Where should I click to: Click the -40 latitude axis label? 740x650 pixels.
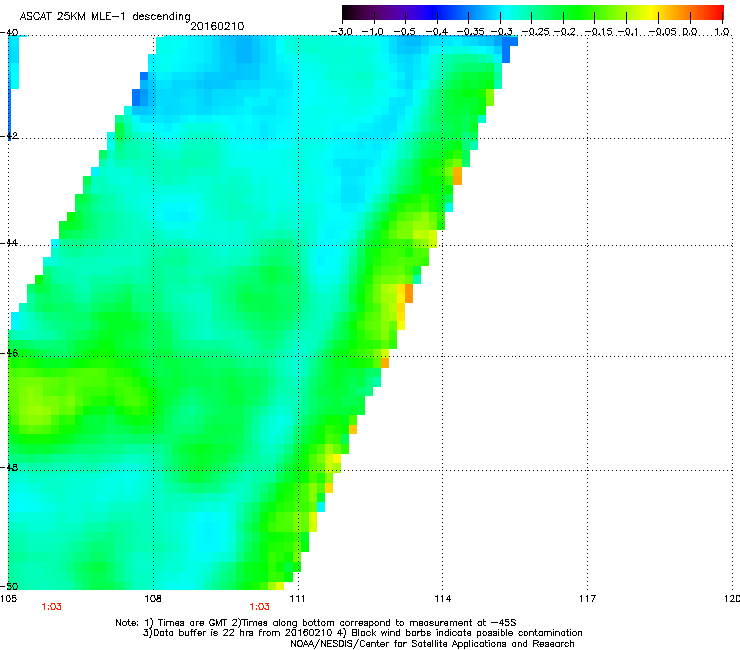(9, 33)
